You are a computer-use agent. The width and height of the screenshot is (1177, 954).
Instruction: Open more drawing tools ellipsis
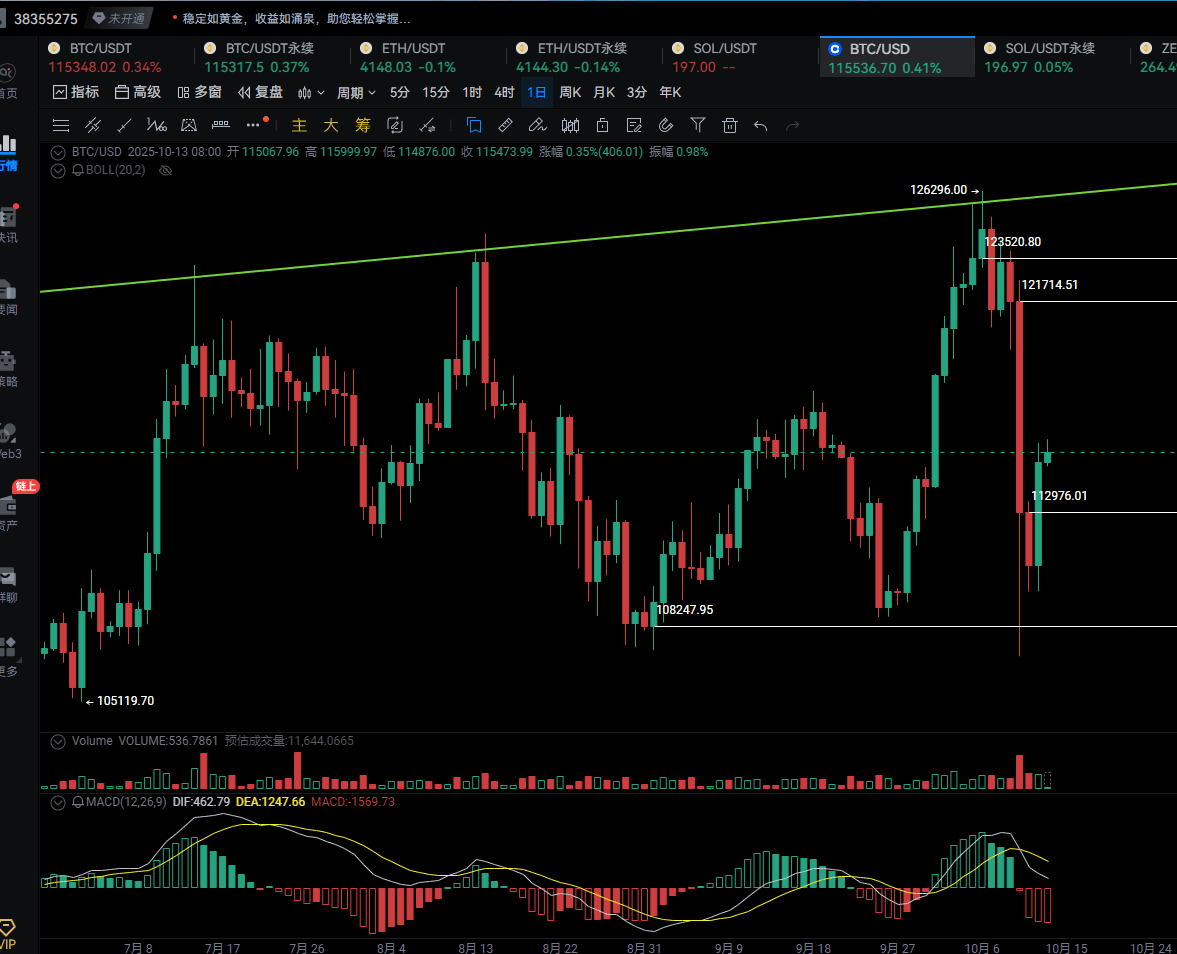(x=253, y=125)
